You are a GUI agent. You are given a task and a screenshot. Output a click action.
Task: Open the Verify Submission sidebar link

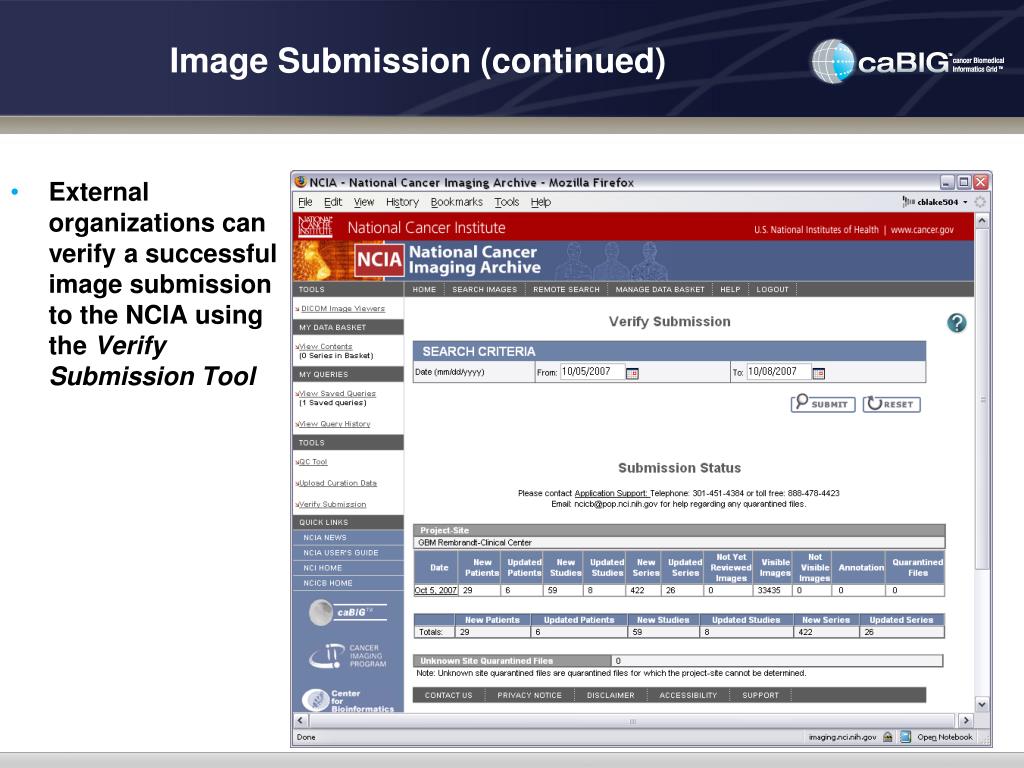pyautogui.click(x=332, y=504)
